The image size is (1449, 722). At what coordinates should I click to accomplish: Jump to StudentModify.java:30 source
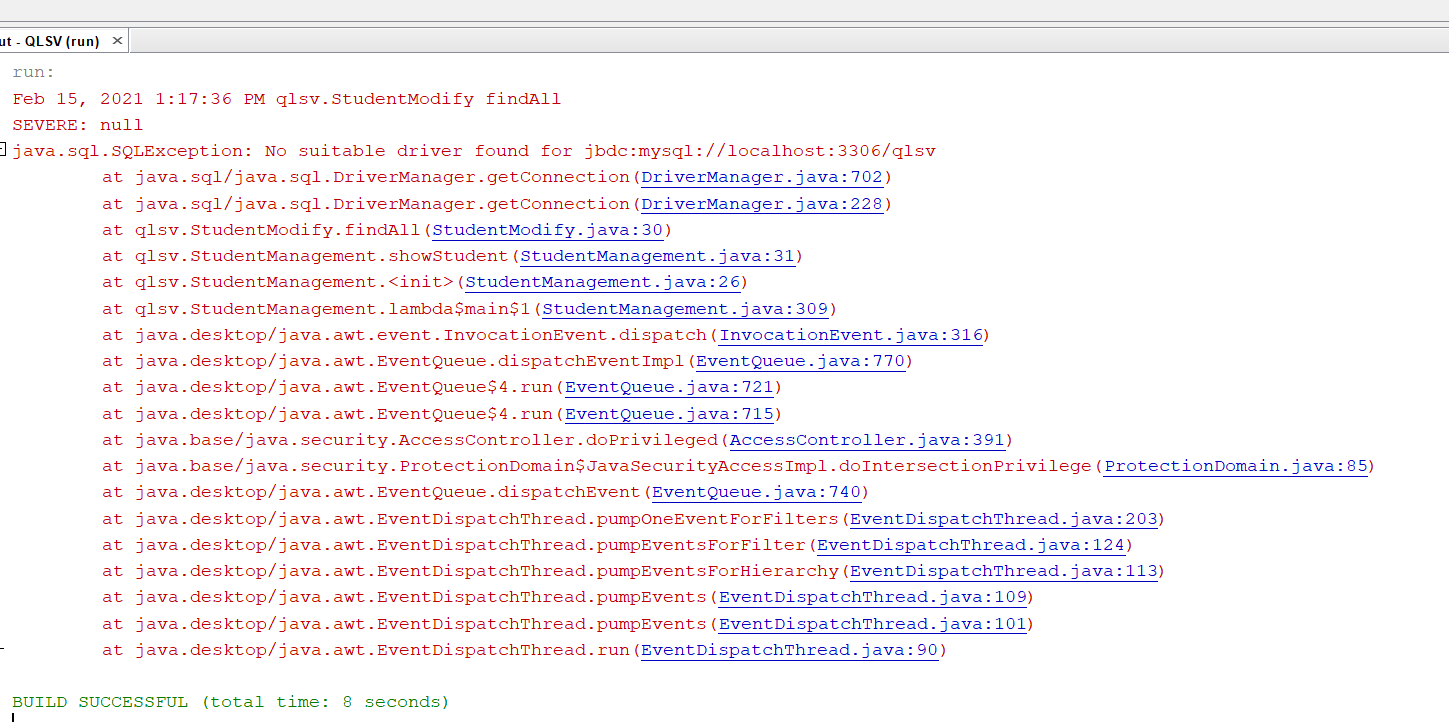pyautogui.click(x=548, y=230)
